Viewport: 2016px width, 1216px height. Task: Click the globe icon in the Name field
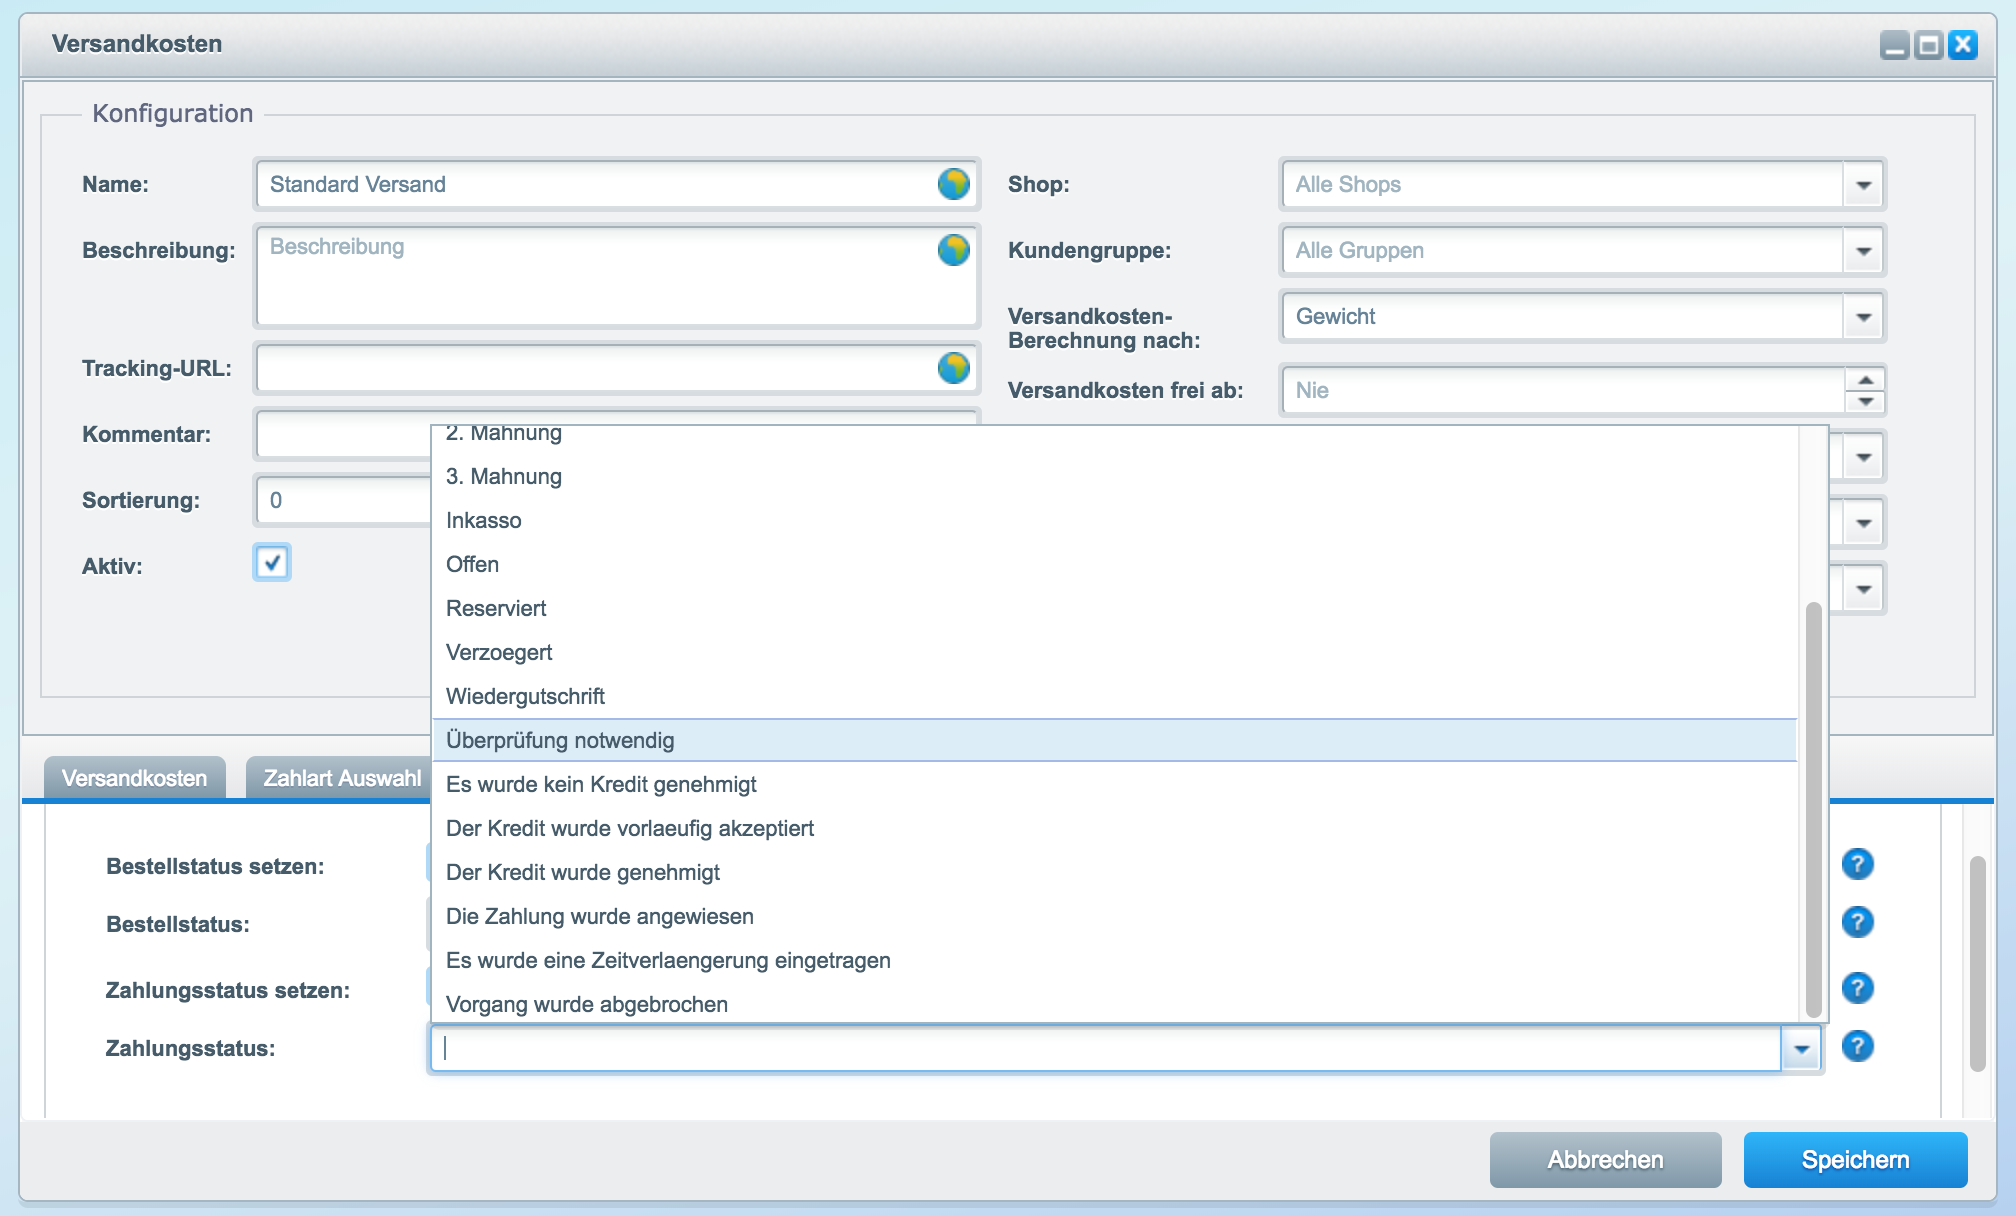953,184
